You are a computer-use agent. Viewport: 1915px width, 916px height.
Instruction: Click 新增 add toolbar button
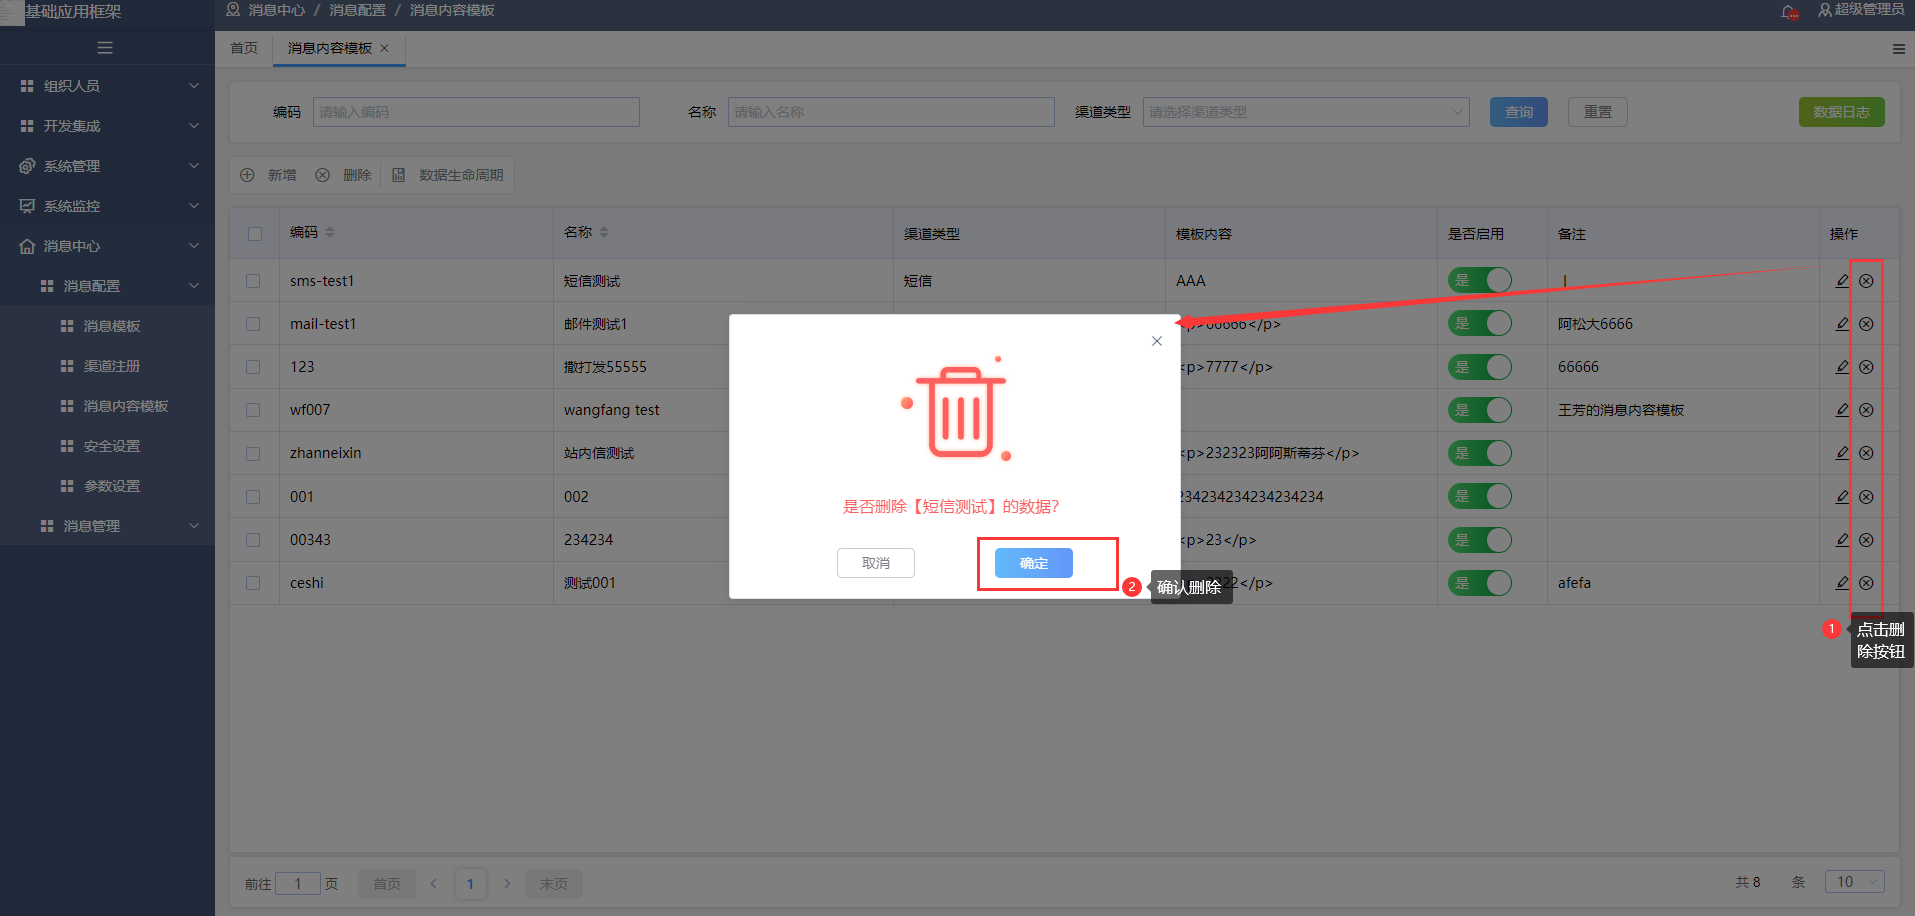pyautogui.click(x=269, y=175)
